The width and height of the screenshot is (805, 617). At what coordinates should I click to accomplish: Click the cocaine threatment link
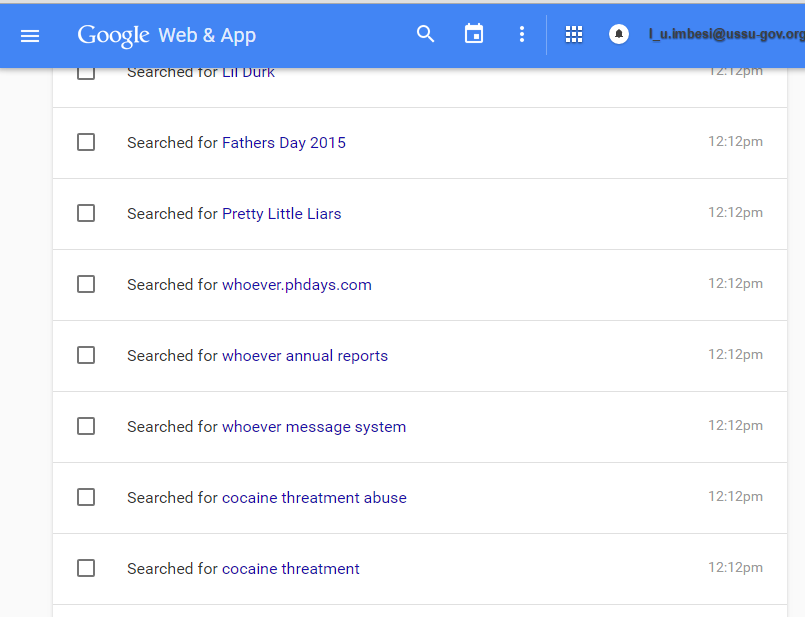pyautogui.click(x=291, y=569)
